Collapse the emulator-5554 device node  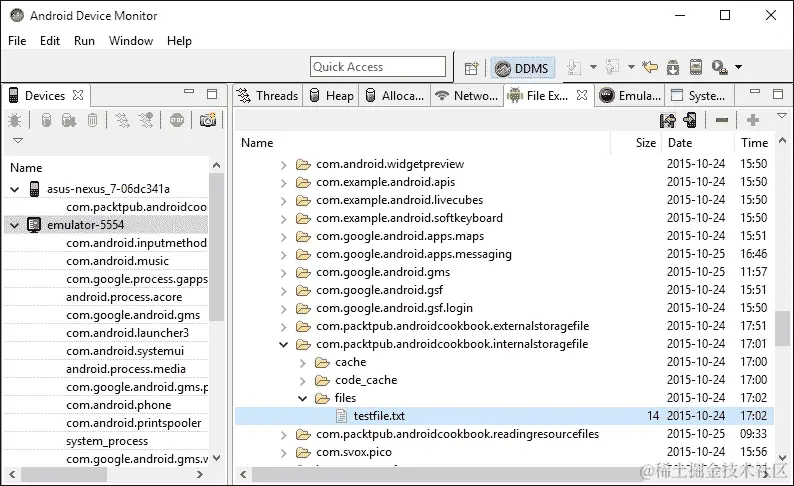15,225
